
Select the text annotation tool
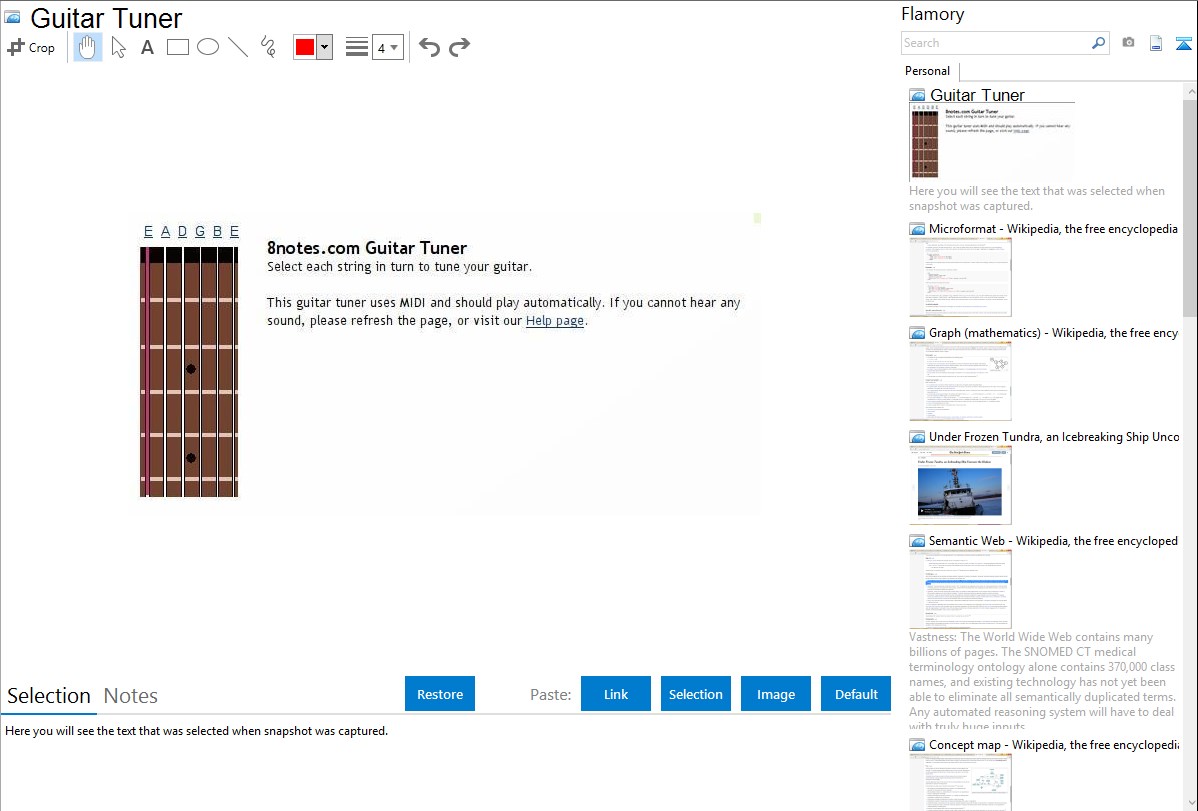click(x=147, y=47)
